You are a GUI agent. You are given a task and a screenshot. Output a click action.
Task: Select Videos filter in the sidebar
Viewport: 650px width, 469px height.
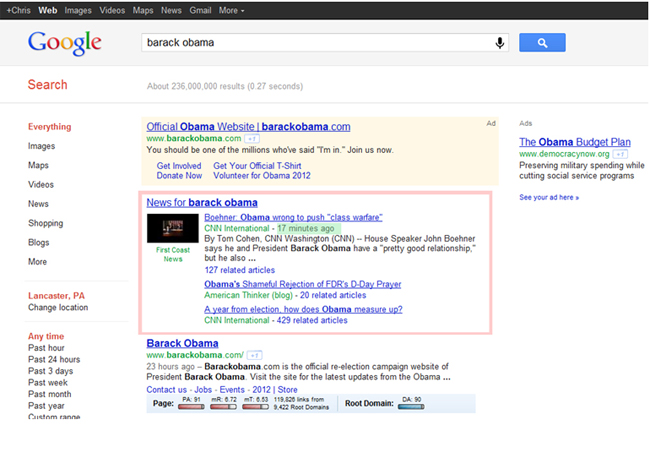coord(41,185)
